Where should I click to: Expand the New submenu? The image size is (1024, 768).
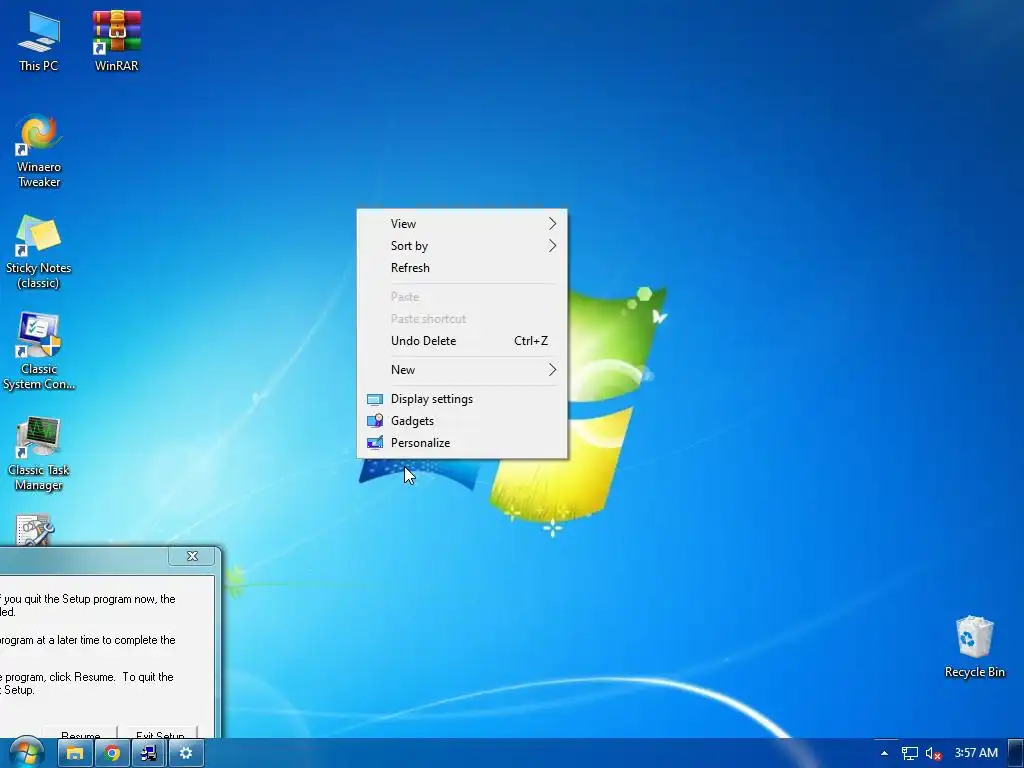(462, 370)
